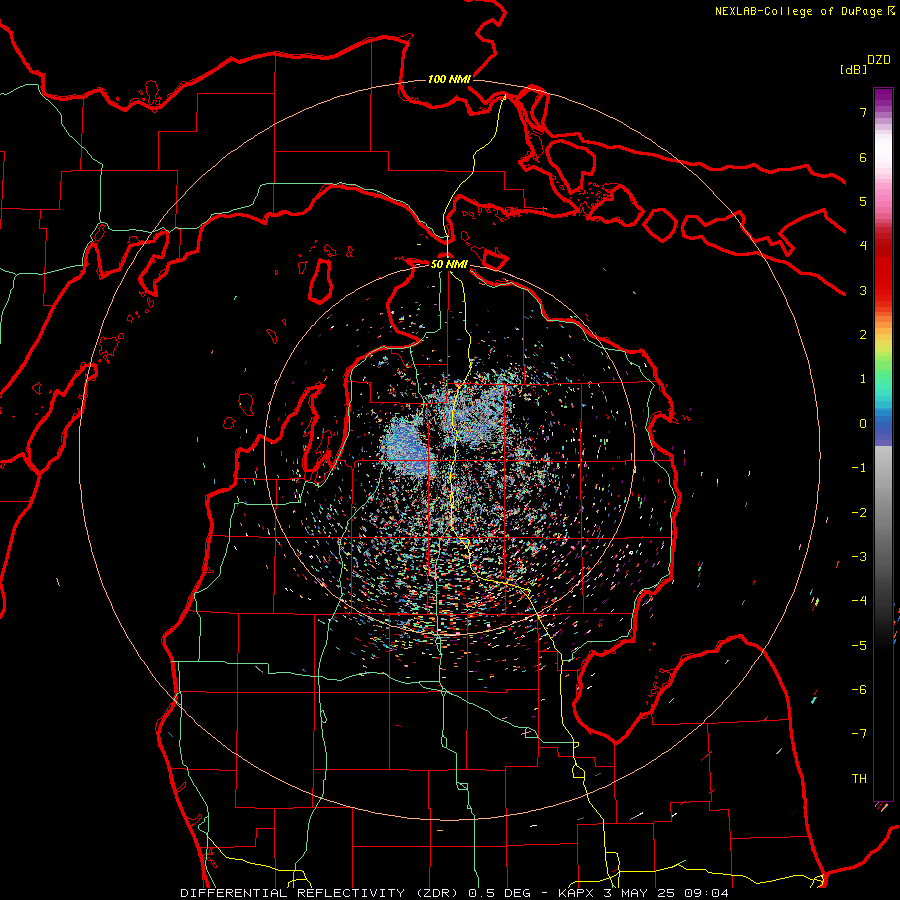Click the 2 value on color scale

[863, 335]
